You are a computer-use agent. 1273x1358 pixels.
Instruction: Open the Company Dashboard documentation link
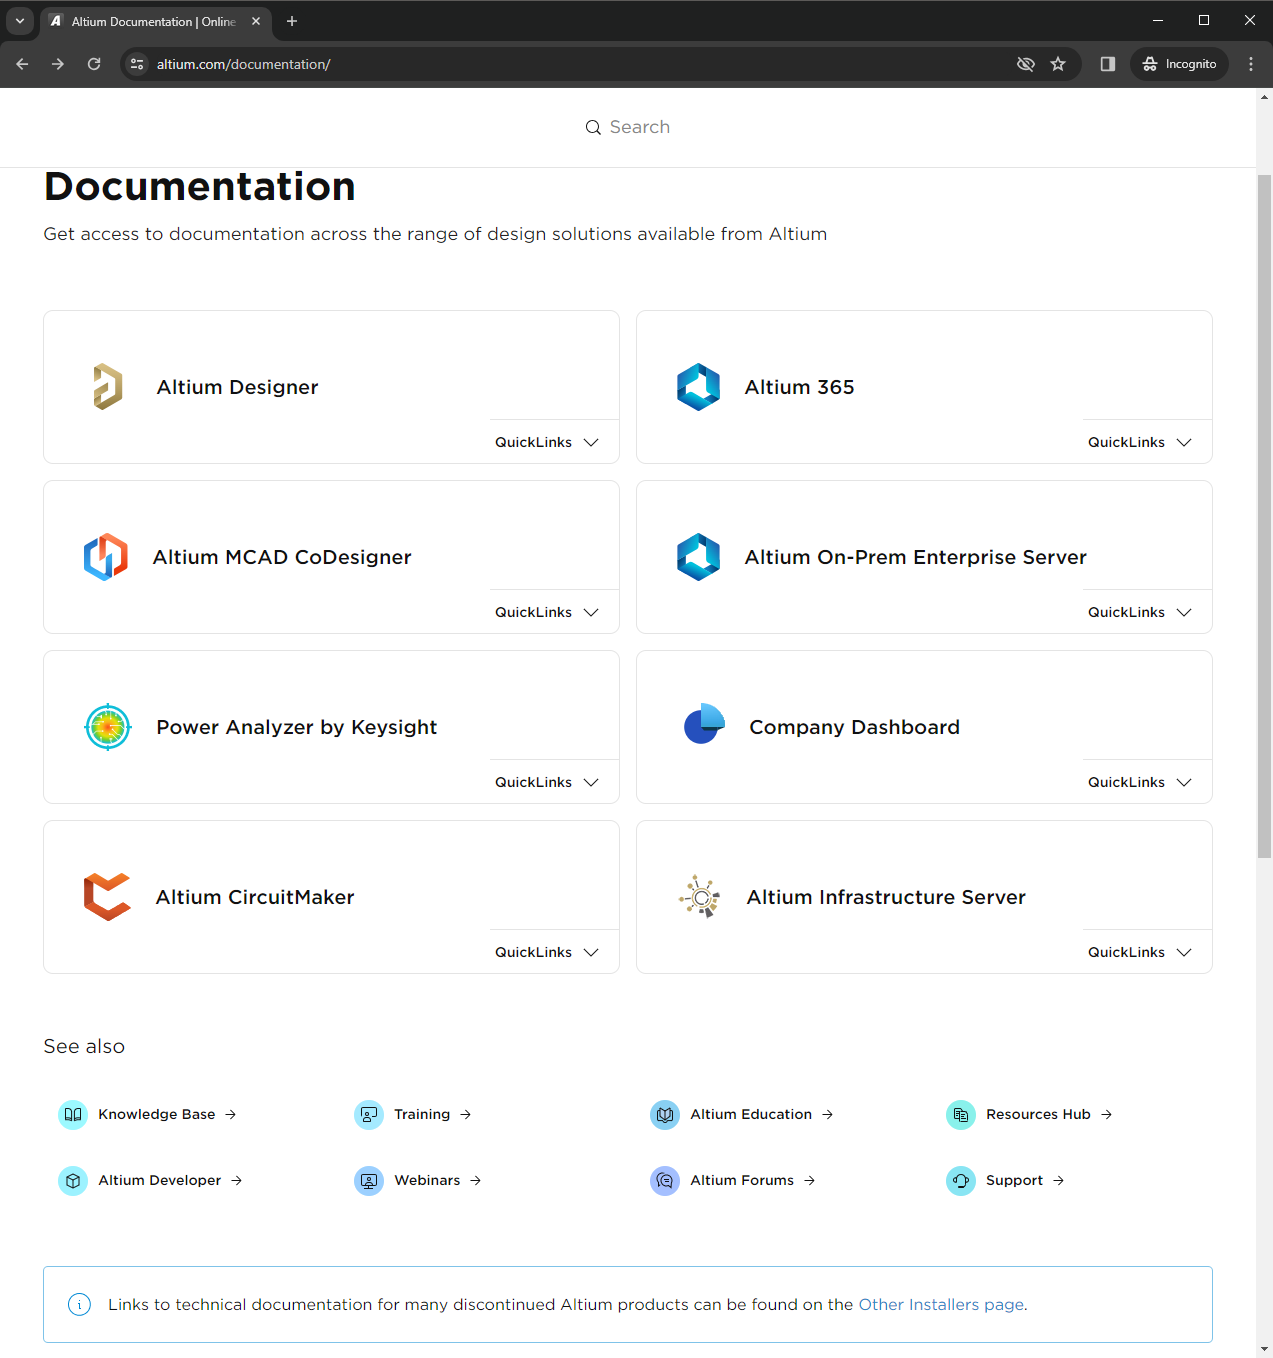(x=854, y=727)
